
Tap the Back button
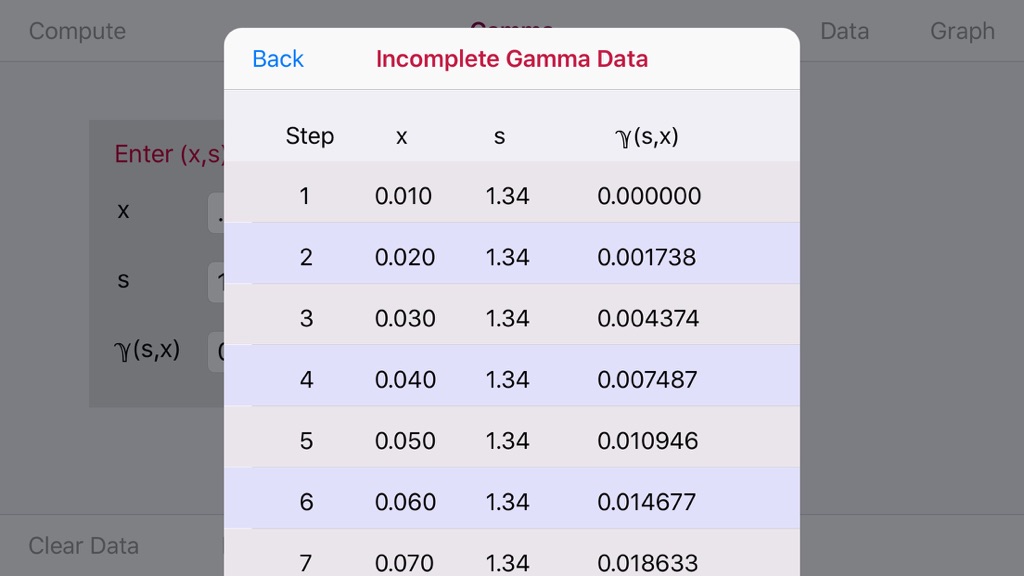pyautogui.click(x=278, y=59)
